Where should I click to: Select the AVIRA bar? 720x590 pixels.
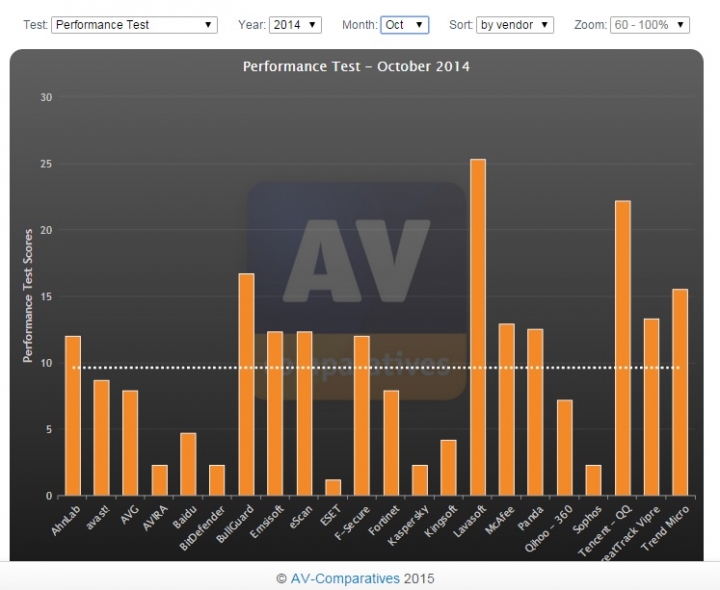(160, 481)
